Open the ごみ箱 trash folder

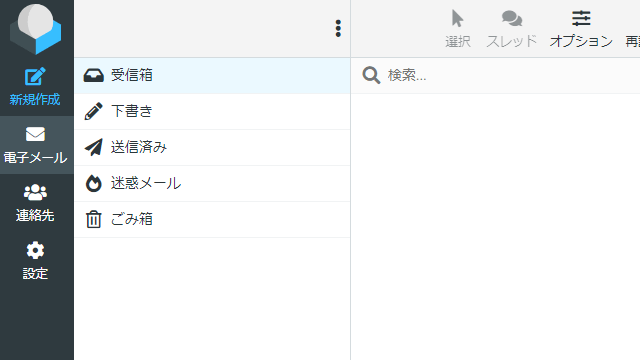pyautogui.click(x=212, y=219)
